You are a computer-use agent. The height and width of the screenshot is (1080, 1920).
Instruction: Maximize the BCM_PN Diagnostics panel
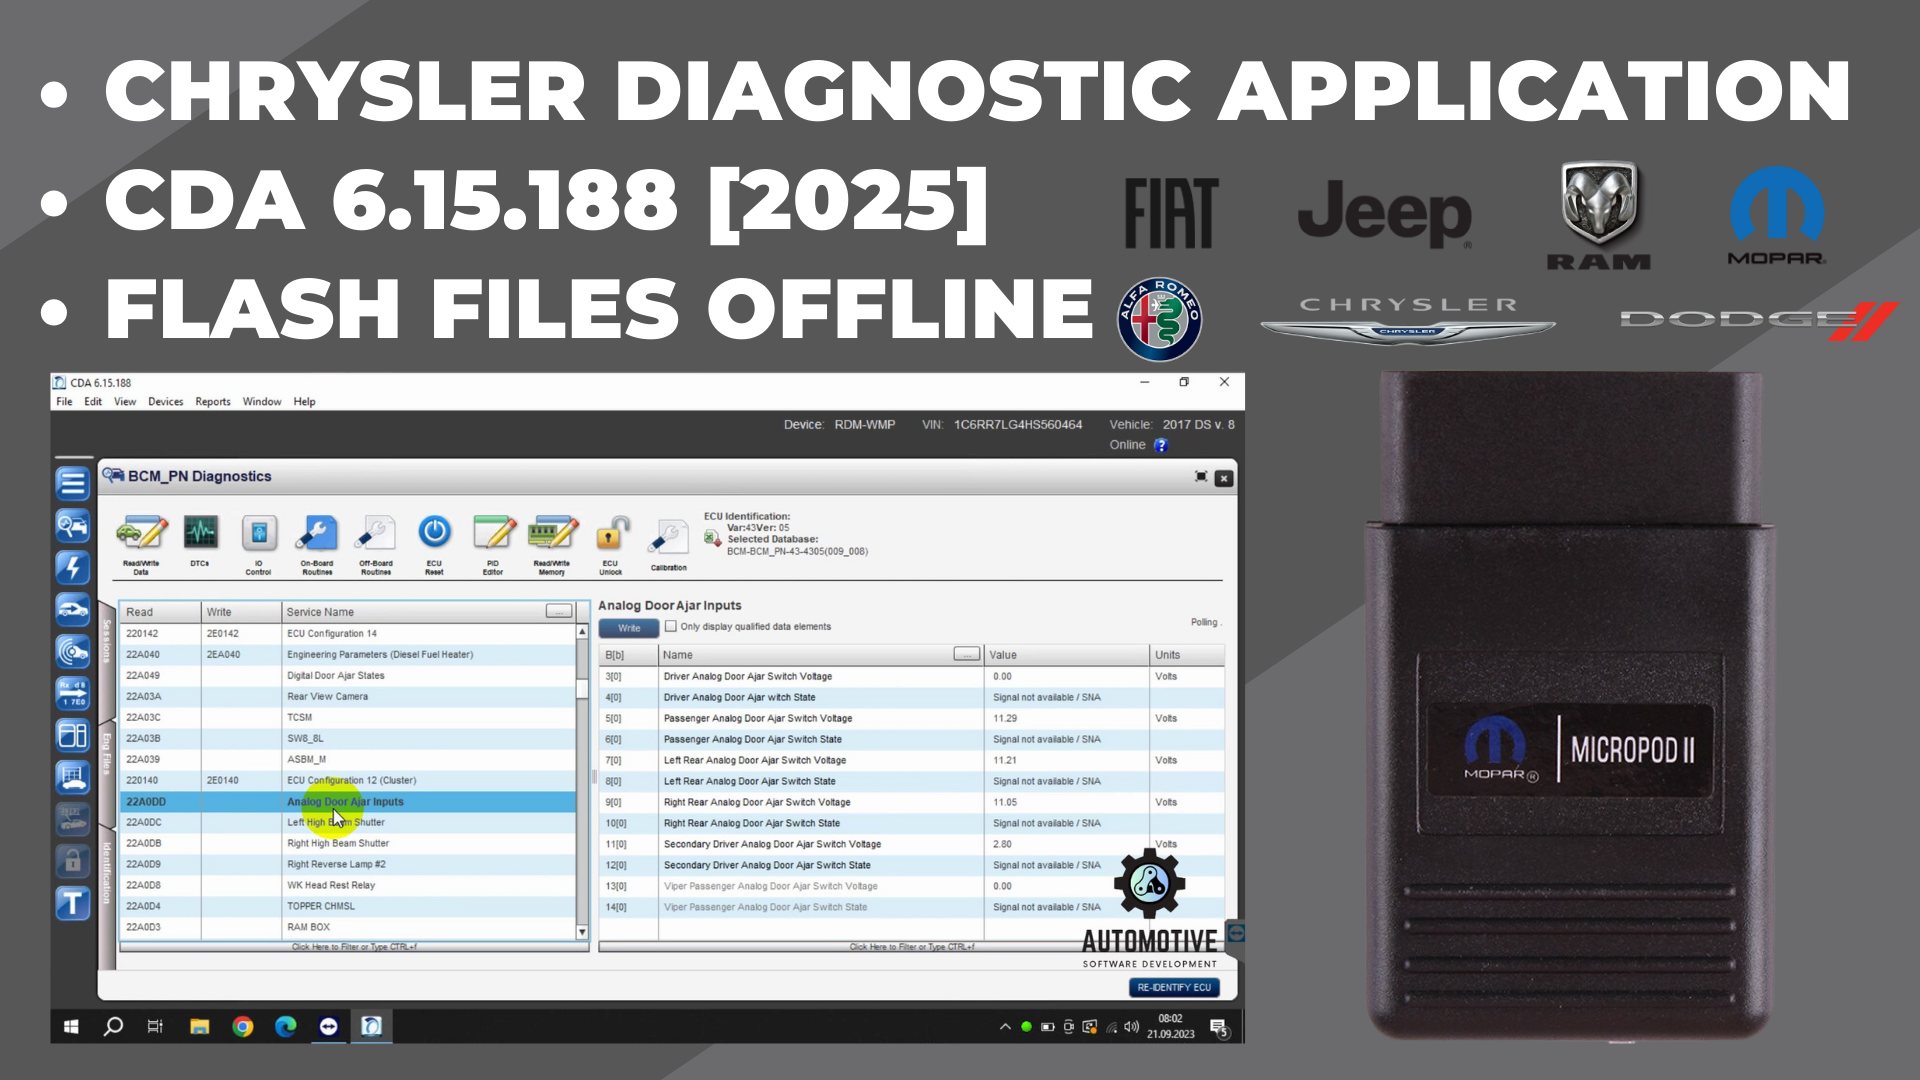coord(1201,477)
